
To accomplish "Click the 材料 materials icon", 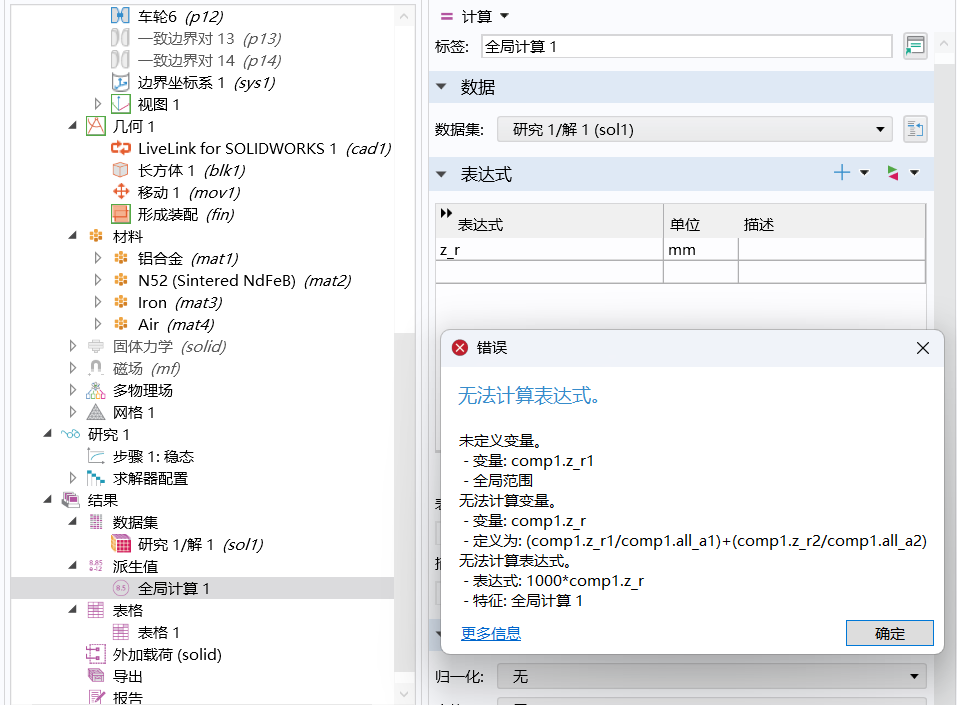I will point(96,236).
